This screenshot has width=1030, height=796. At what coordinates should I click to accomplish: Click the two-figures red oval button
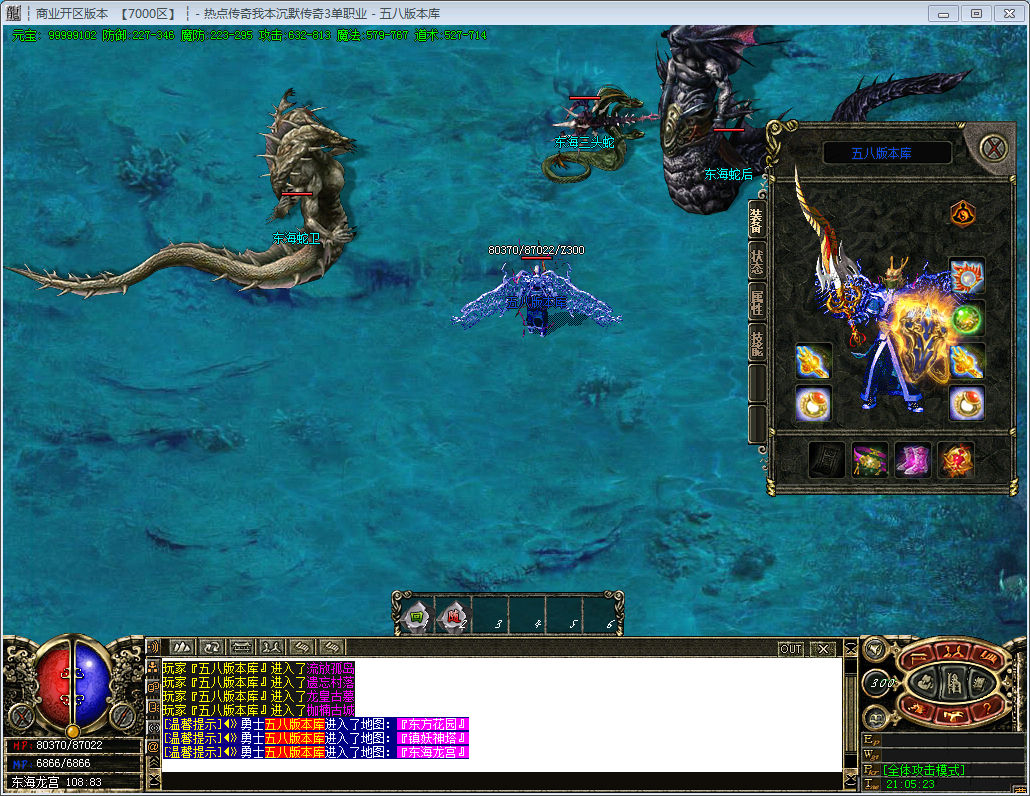953,650
